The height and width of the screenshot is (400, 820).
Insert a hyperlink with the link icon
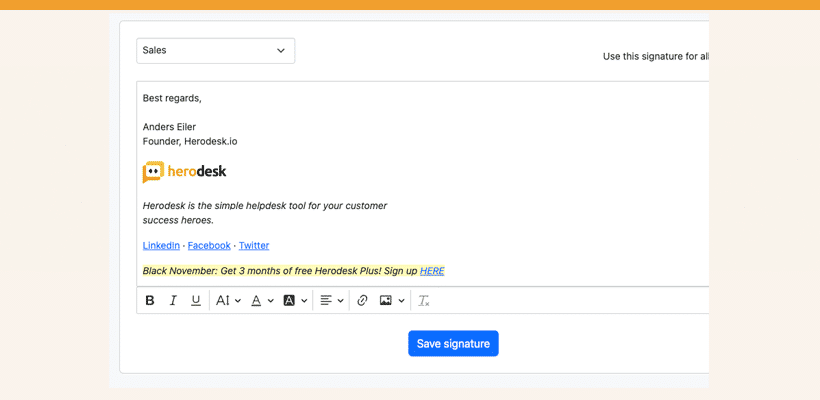tap(362, 301)
